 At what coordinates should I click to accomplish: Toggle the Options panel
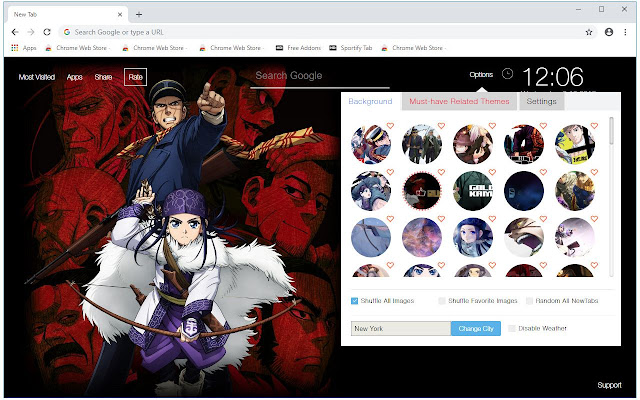click(x=481, y=75)
